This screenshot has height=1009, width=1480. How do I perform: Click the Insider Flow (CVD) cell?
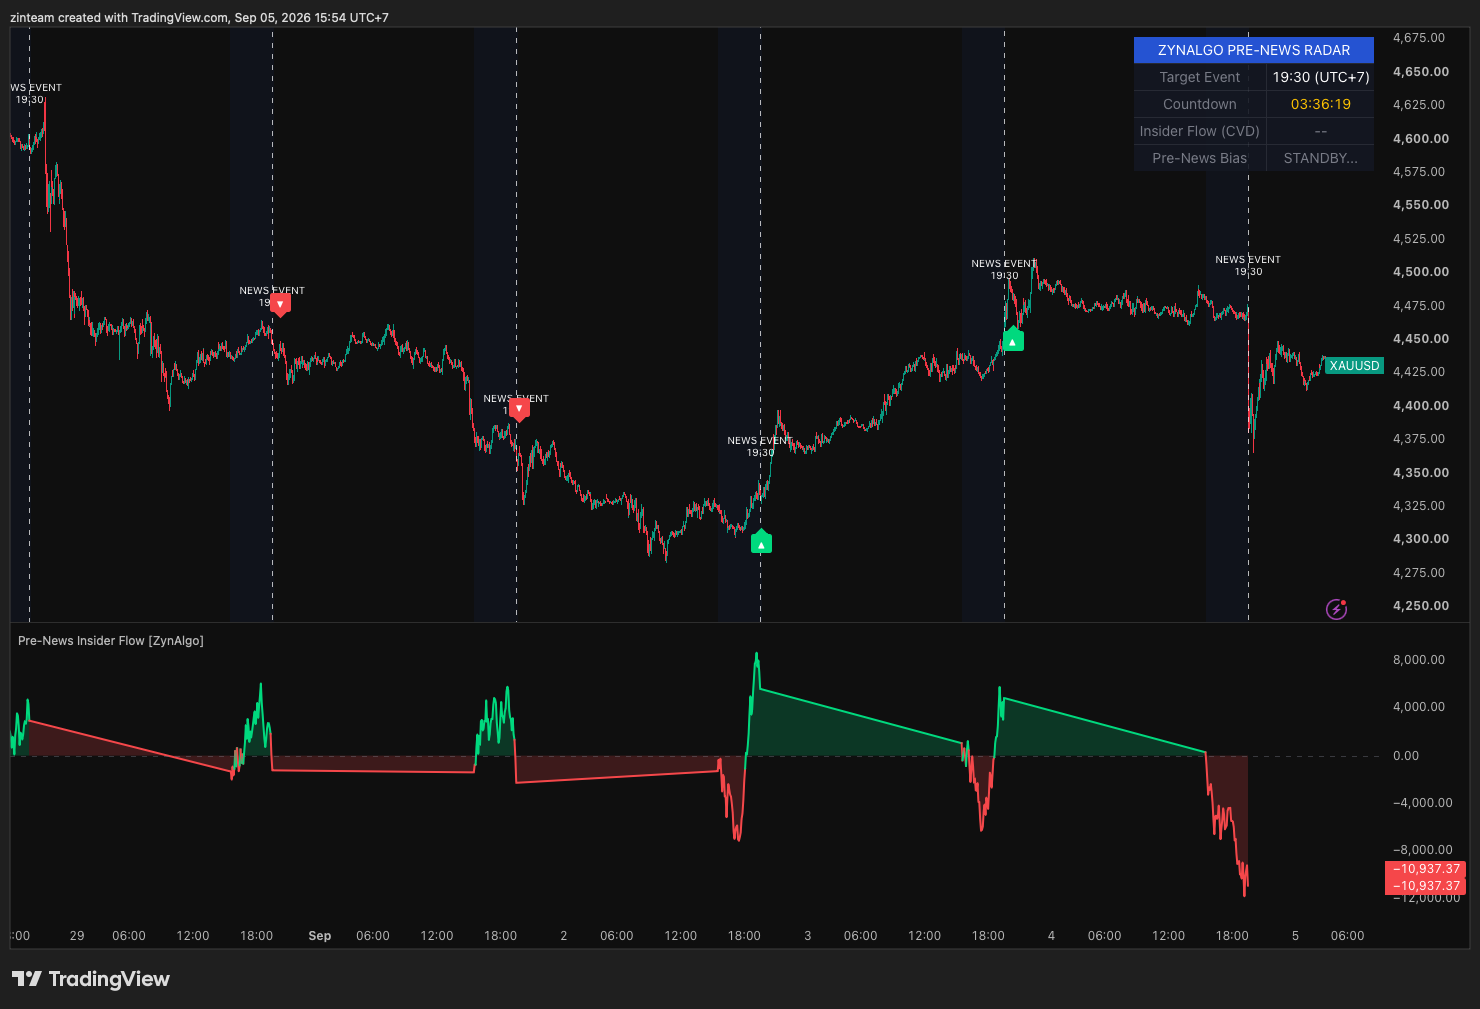tap(1200, 131)
